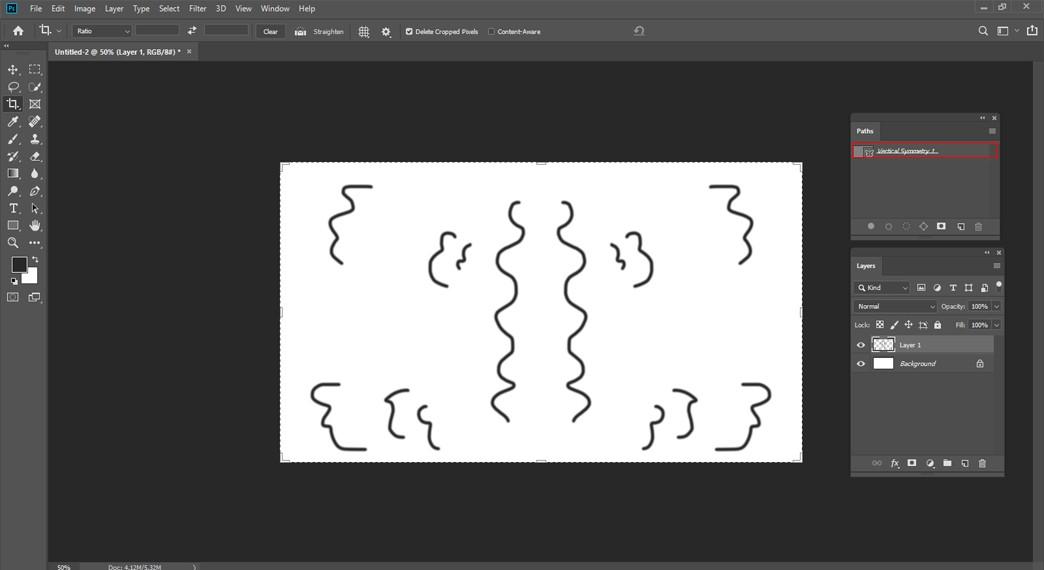Viewport: 1044px width, 570px height.
Task: Toggle the layer filtering on/off switch
Action: 999,287
